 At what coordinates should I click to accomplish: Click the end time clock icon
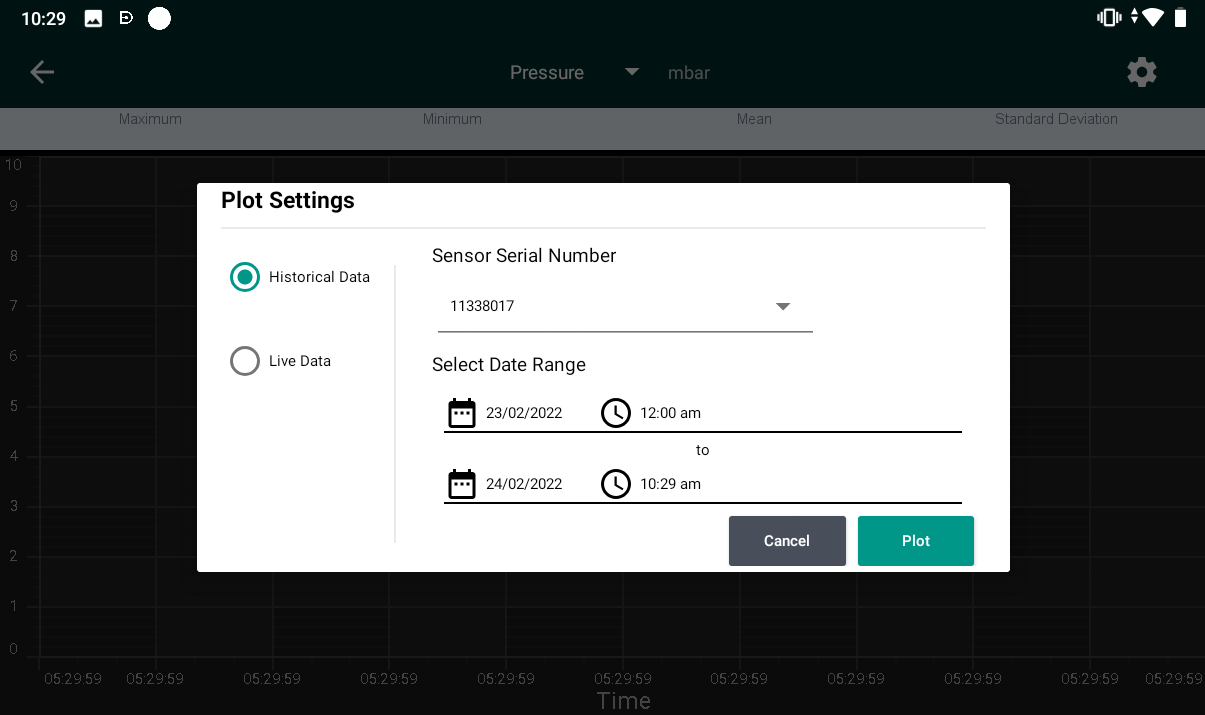[x=616, y=484]
